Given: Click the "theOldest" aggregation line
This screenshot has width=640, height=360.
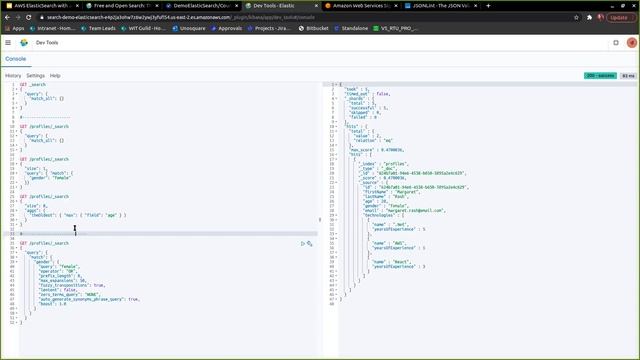Looking at the screenshot, I should [79, 215].
